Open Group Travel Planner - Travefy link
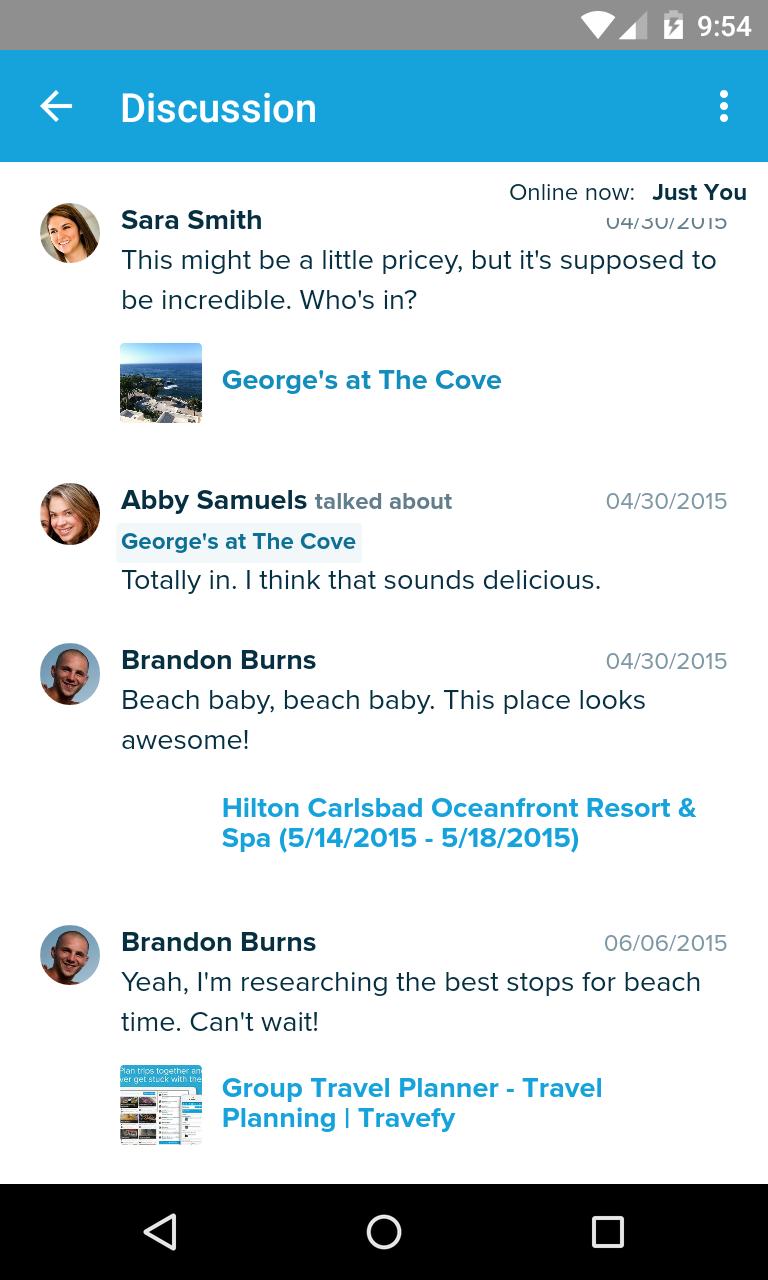The image size is (768, 1280). coord(411,1103)
